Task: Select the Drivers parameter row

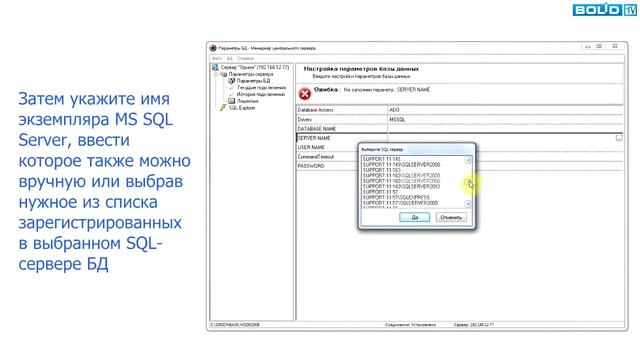Action: point(460,120)
